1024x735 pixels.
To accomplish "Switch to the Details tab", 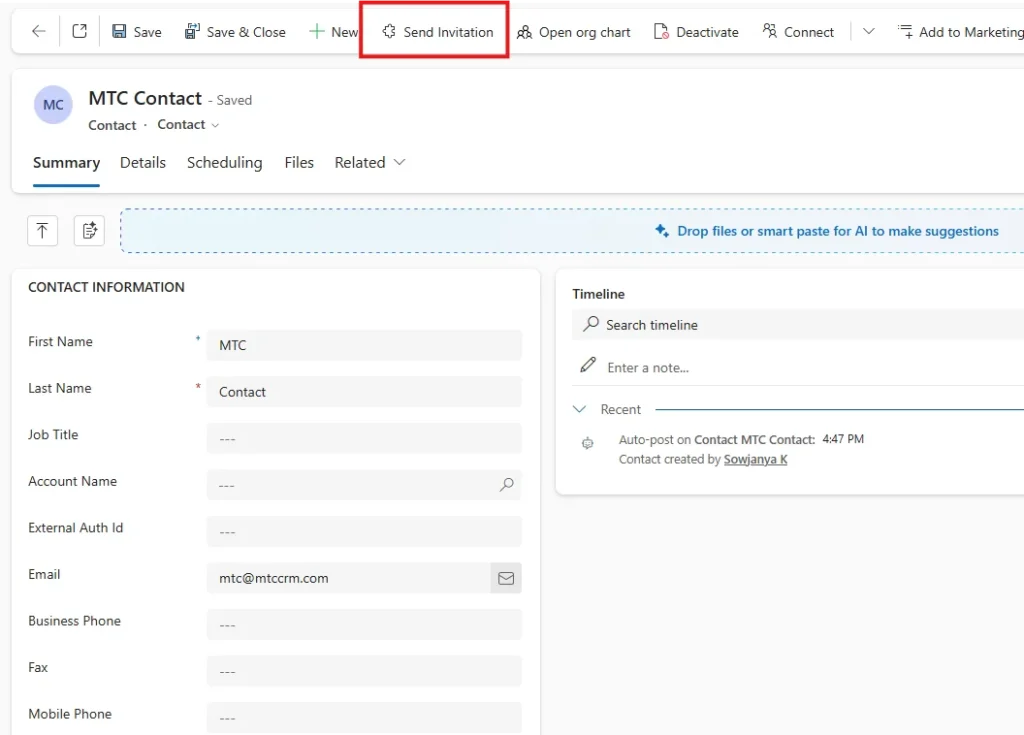I will click(143, 163).
